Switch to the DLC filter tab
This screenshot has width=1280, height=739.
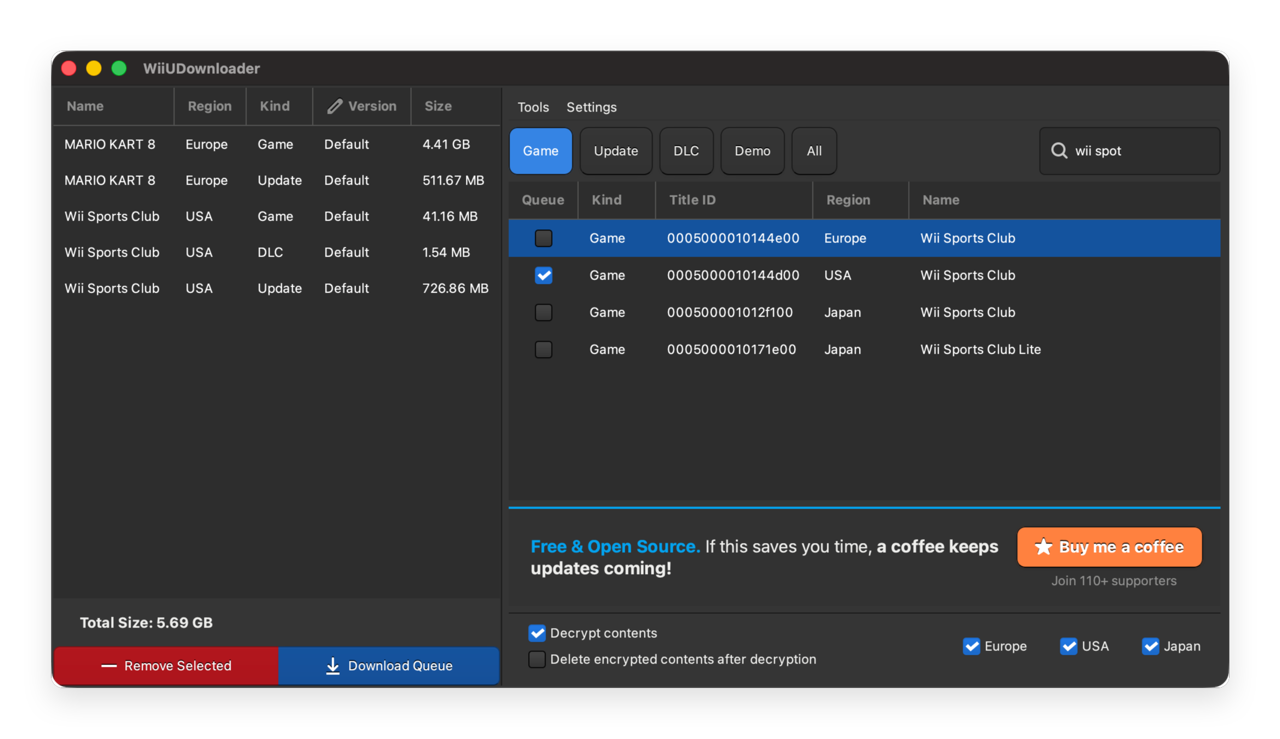point(686,151)
